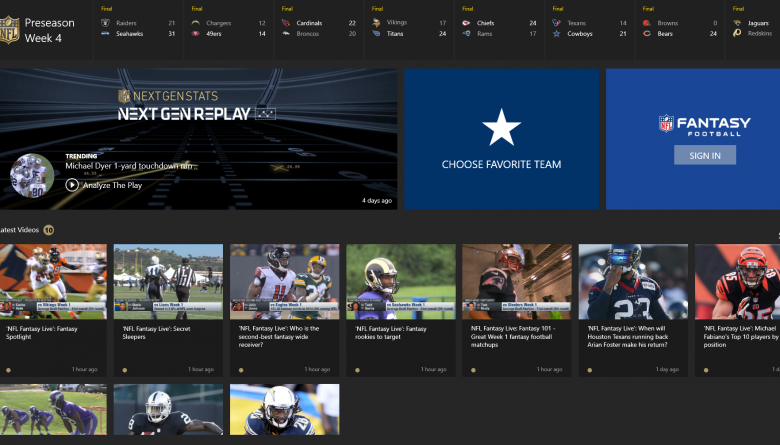Click the Raiders team logo in scoreboard
Viewport: 780px width, 445px height.
tap(105, 23)
